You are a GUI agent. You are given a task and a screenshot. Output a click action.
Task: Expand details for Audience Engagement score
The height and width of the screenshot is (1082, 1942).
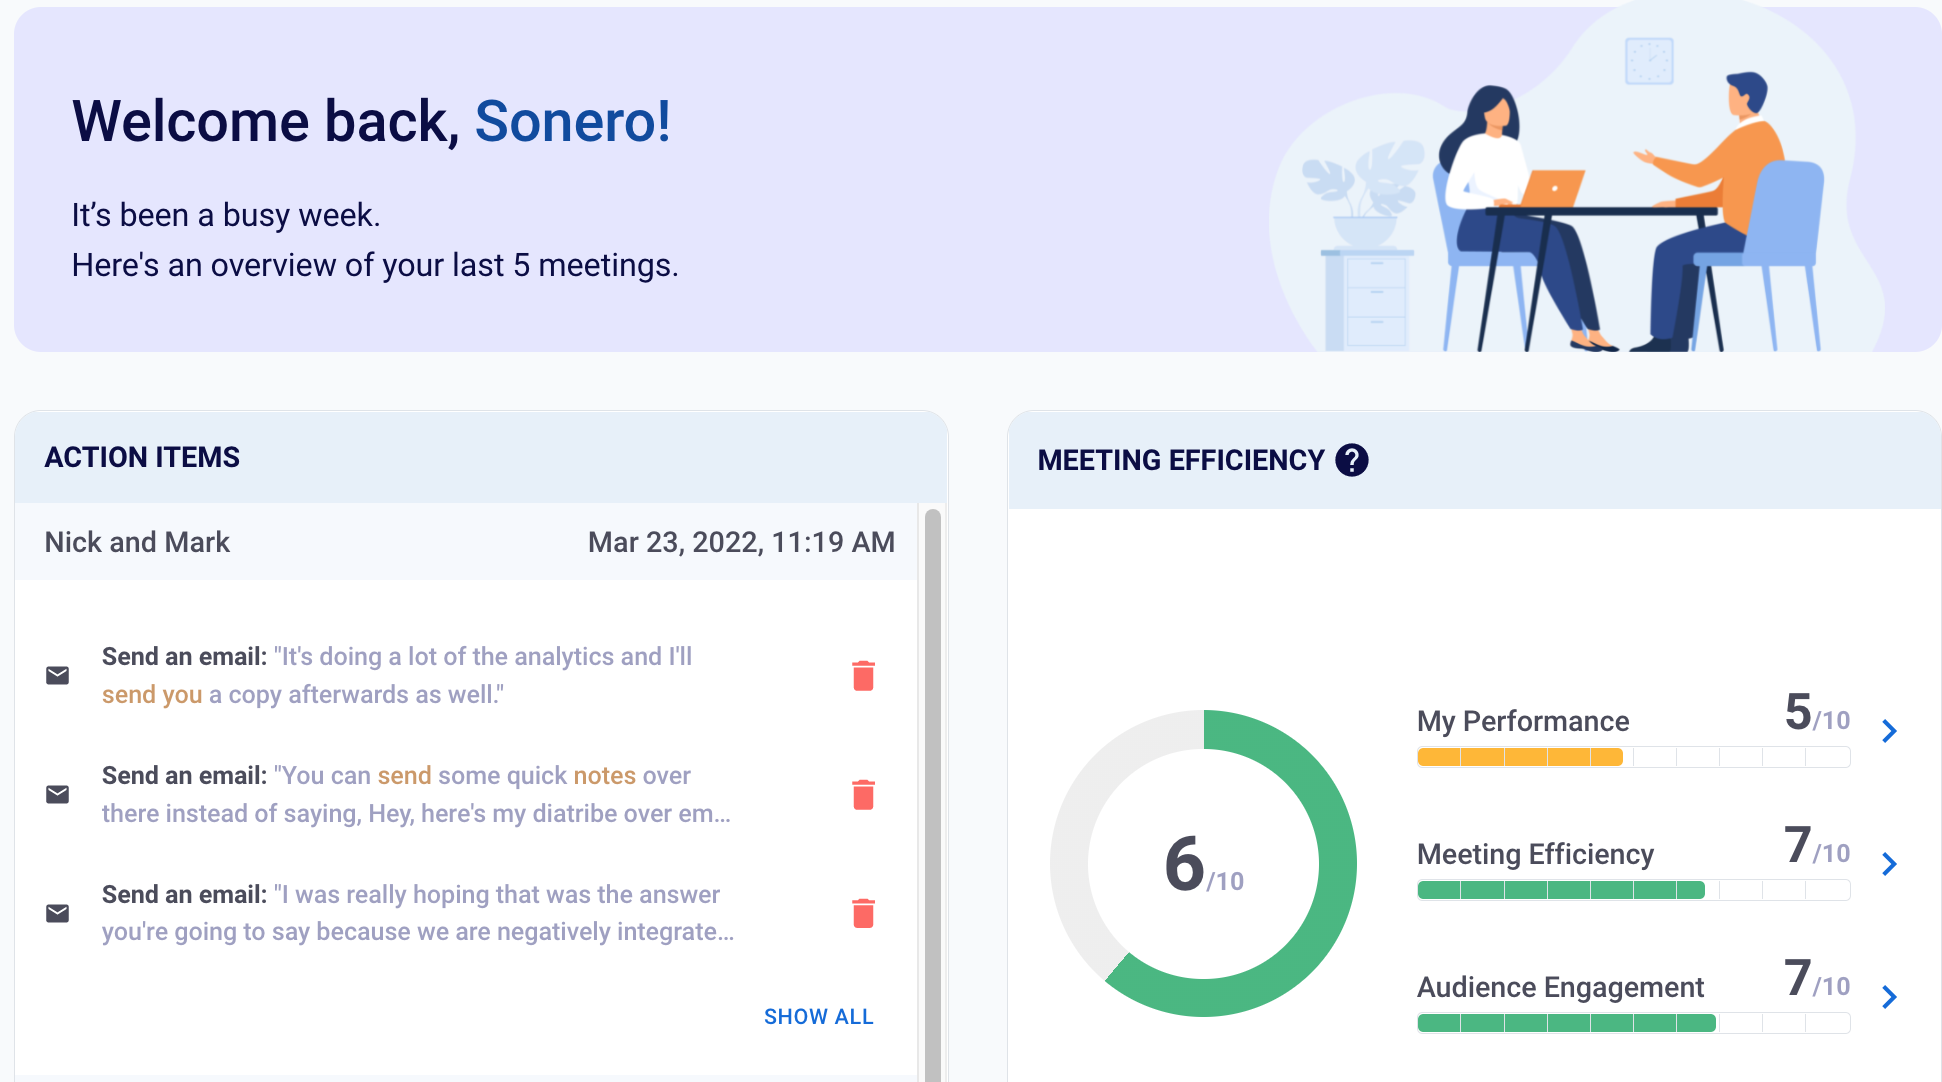click(1889, 997)
